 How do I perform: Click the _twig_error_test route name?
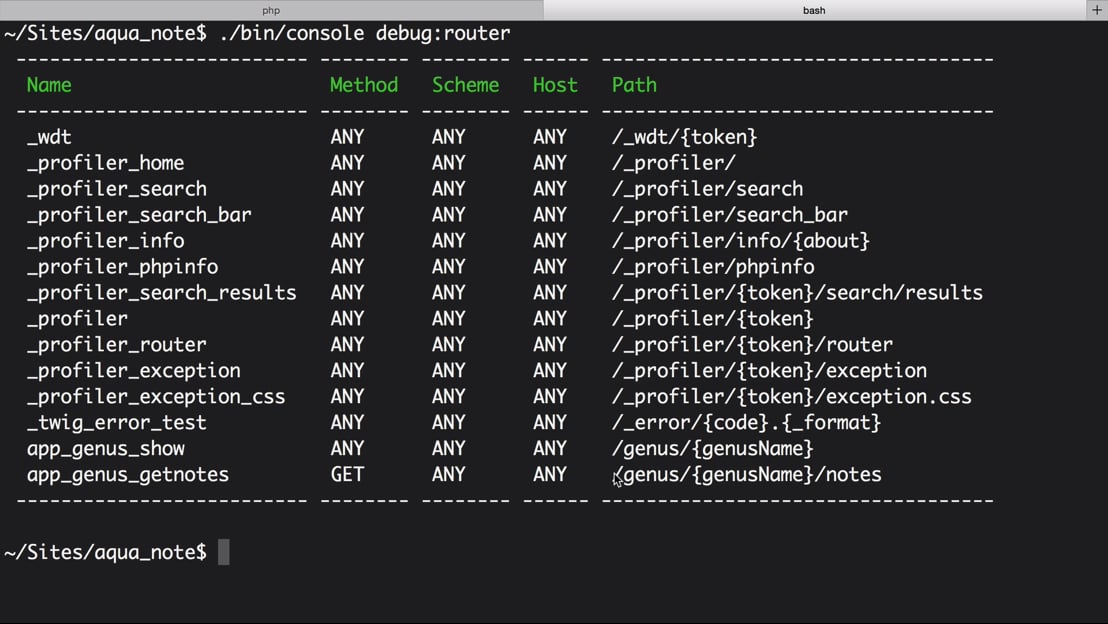click(x=117, y=423)
